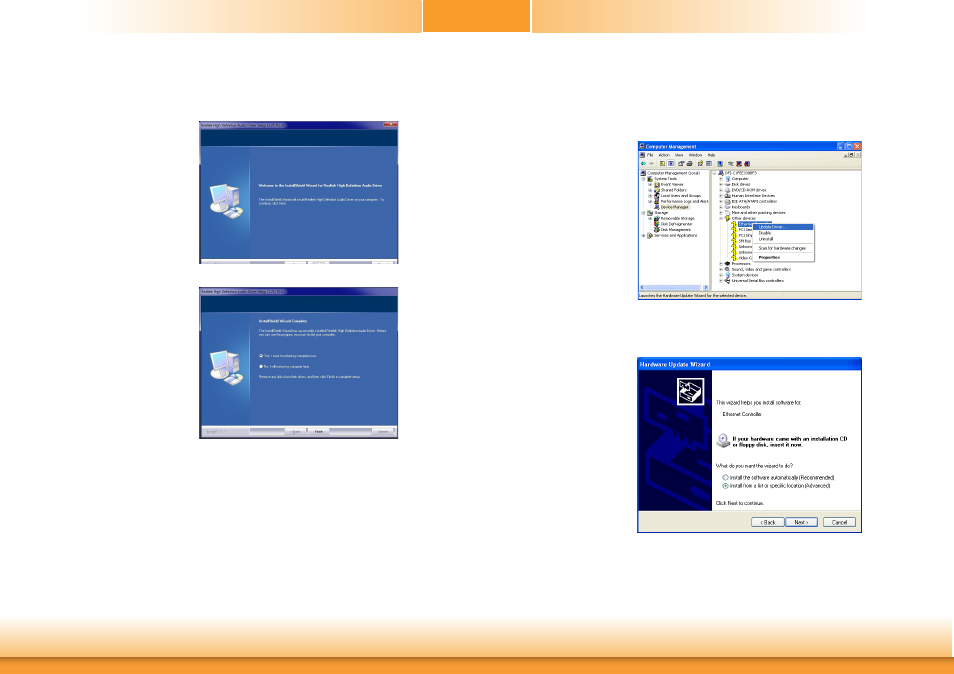Click Back in Hardware Update Wizard
This screenshot has height=674, width=954.
(x=767, y=522)
